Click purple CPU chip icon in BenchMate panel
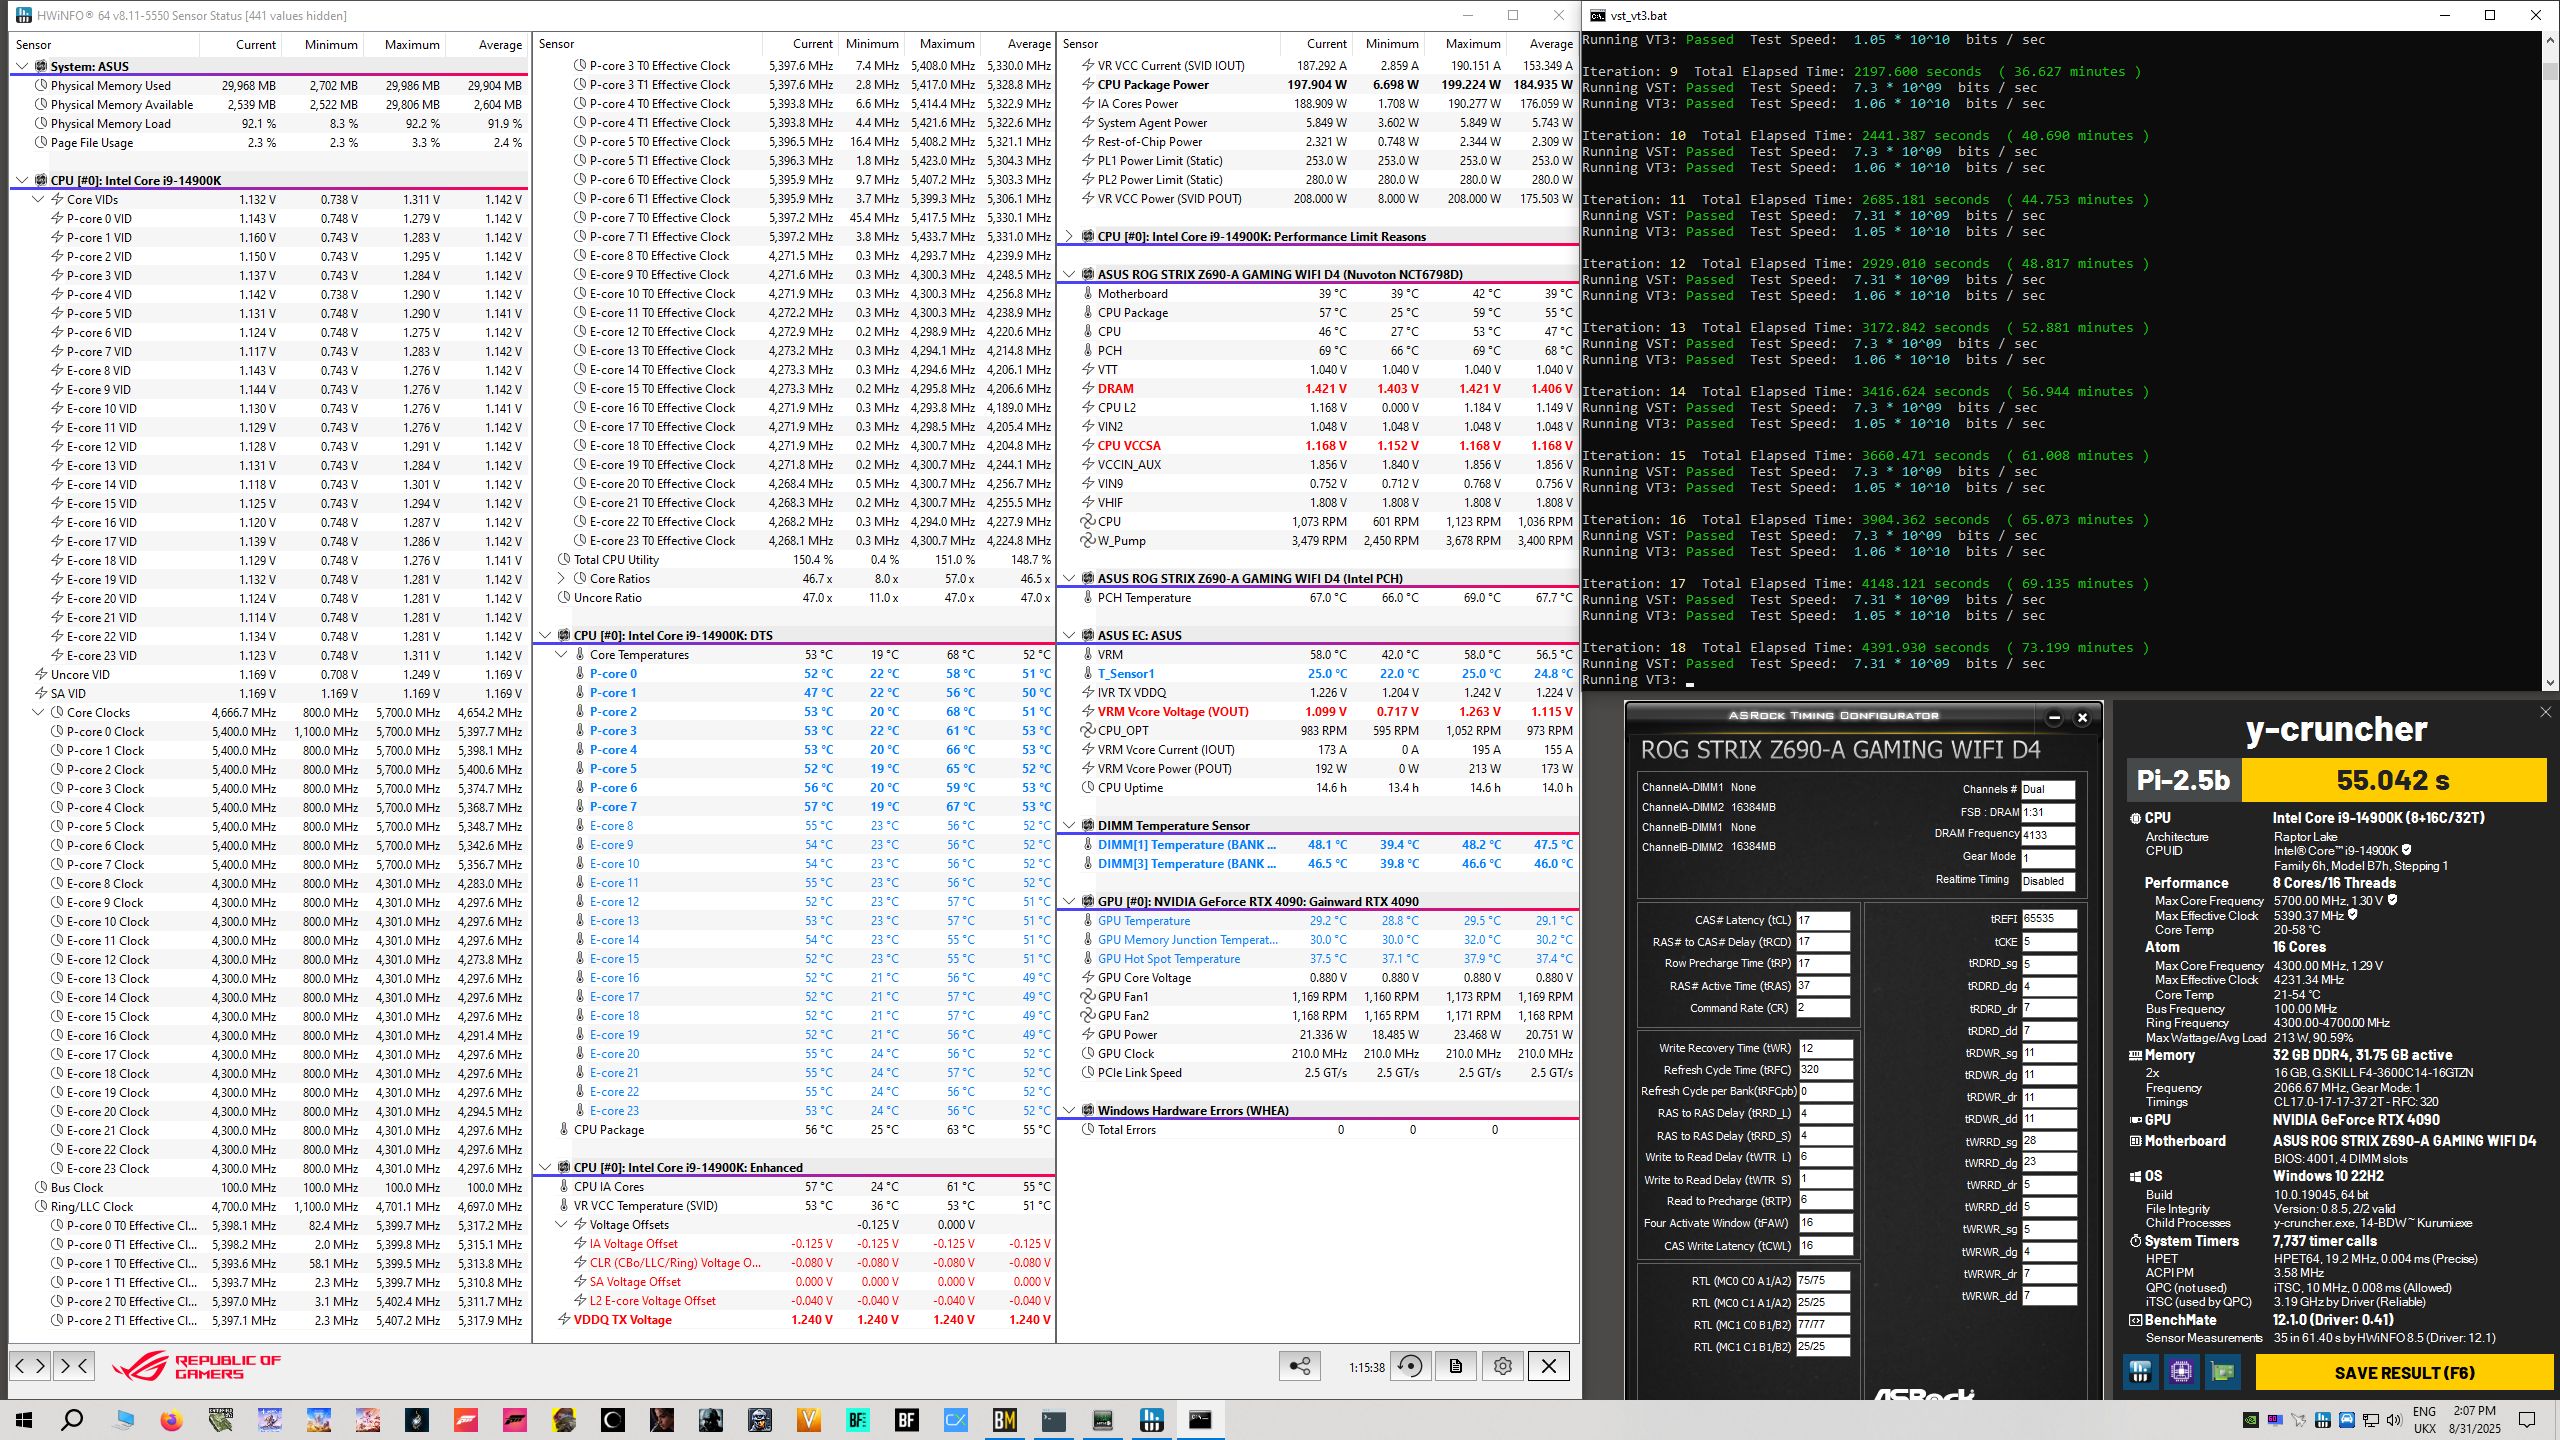The height and width of the screenshot is (1440, 2560). [2181, 1372]
